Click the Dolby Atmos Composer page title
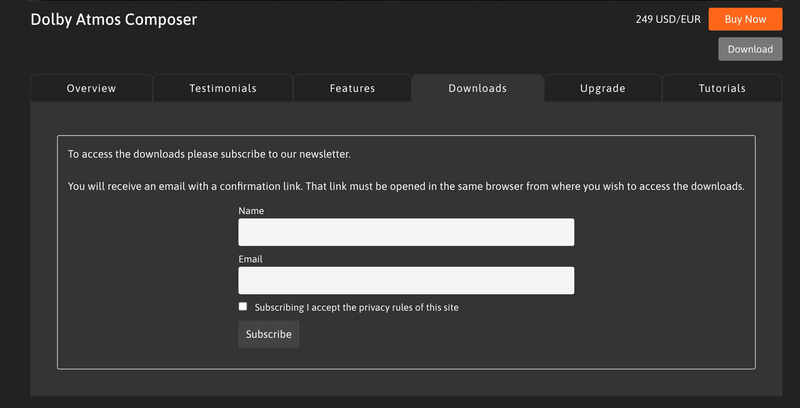Screen dimensions: 800x408 114,20
